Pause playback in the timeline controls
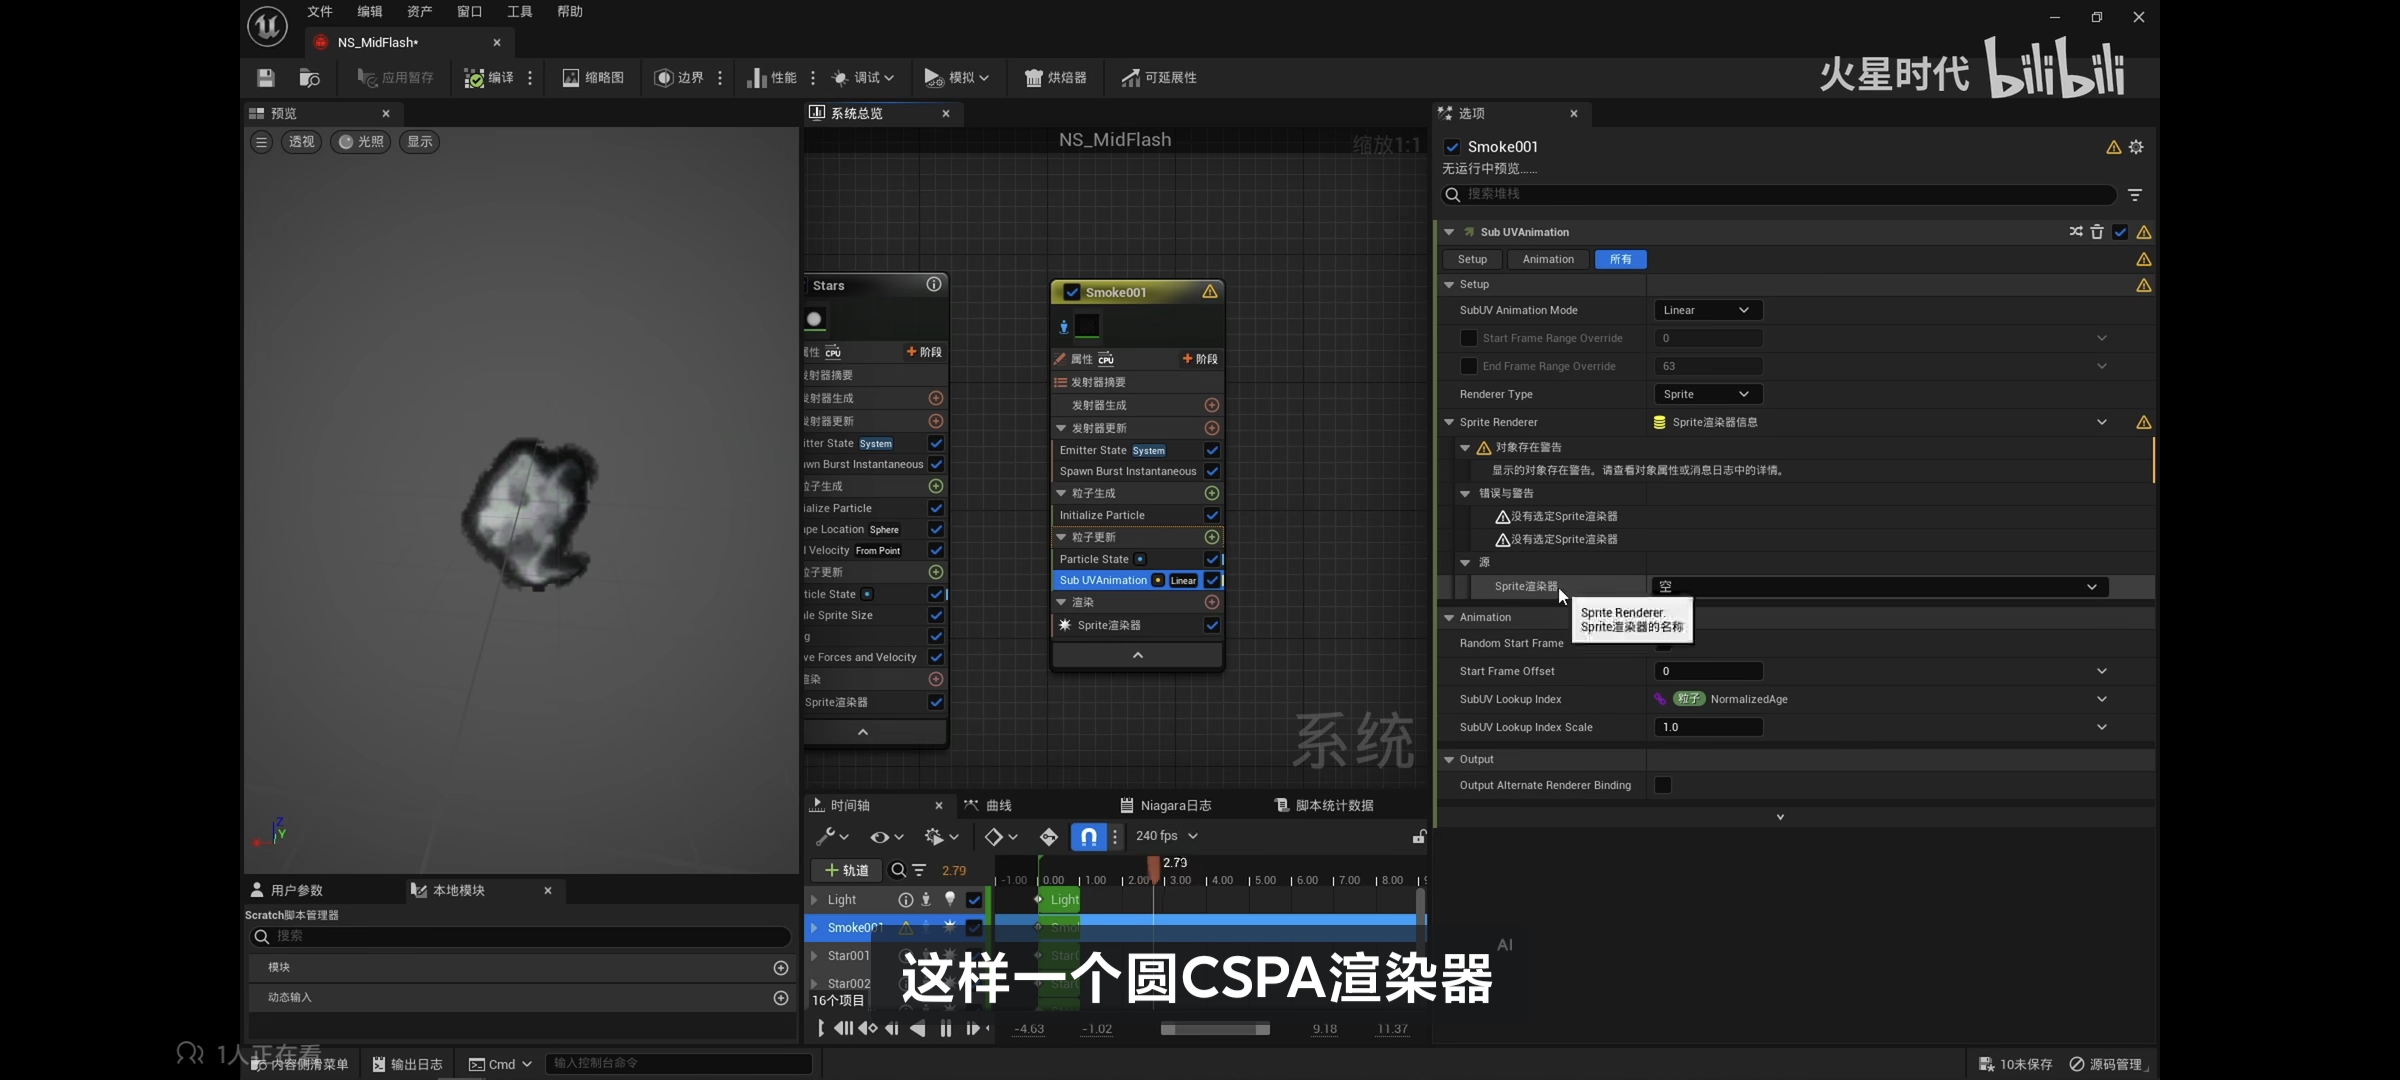 pyautogui.click(x=945, y=1029)
